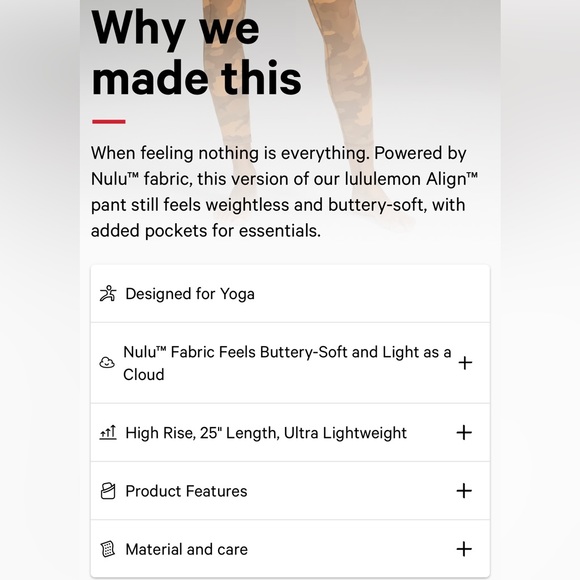Click the Material and care scroll icon
Image resolution: width=580 pixels, height=580 pixels.
[108, 549]
